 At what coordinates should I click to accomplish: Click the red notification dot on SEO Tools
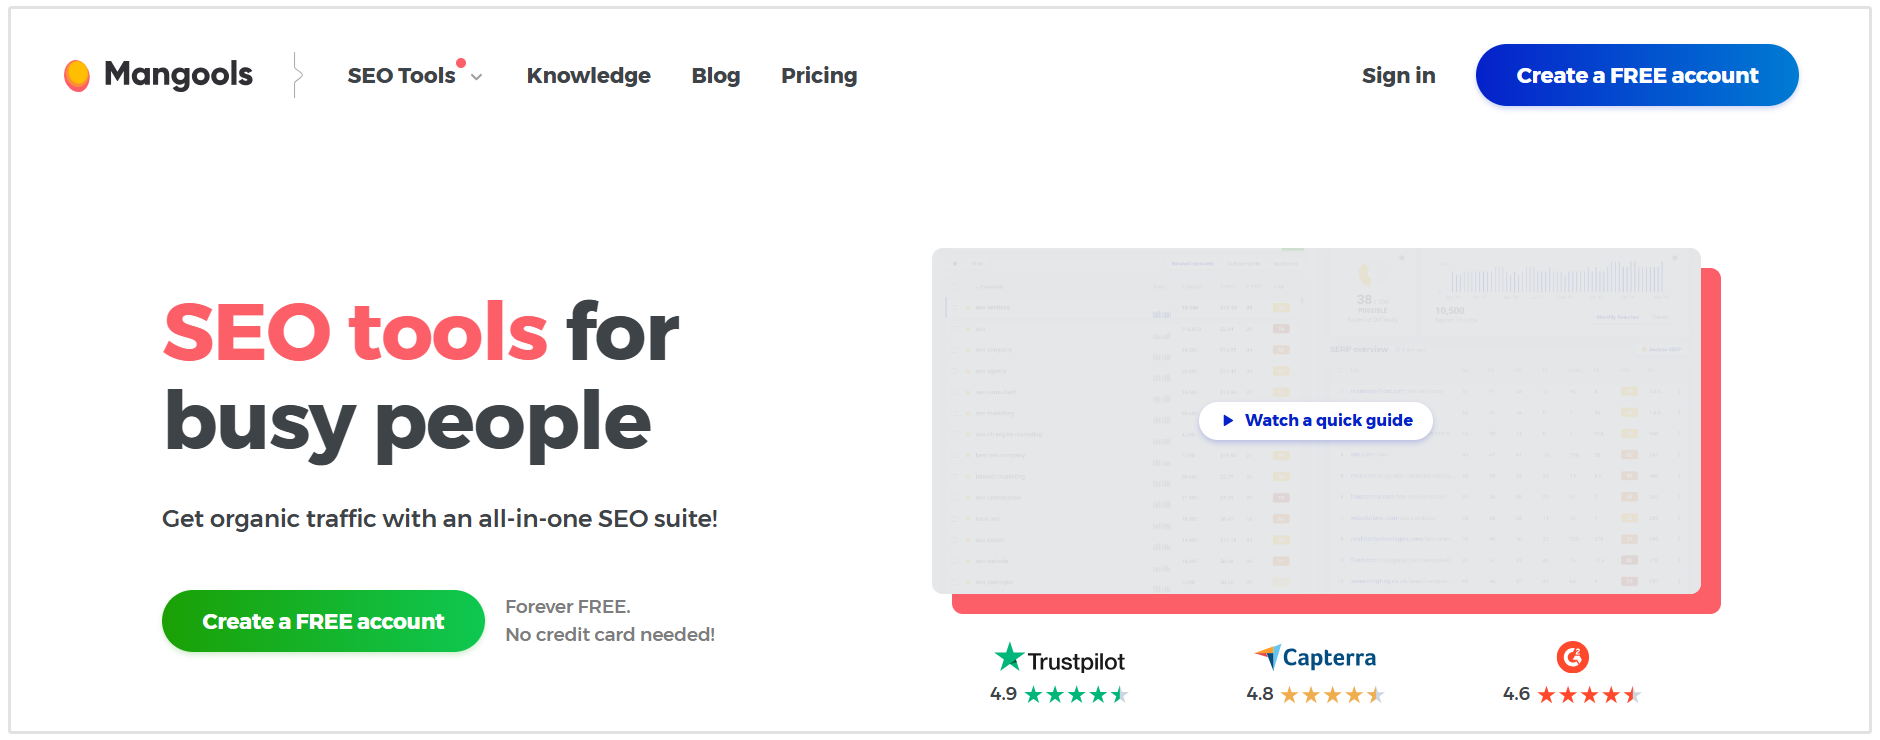point(461,63)
